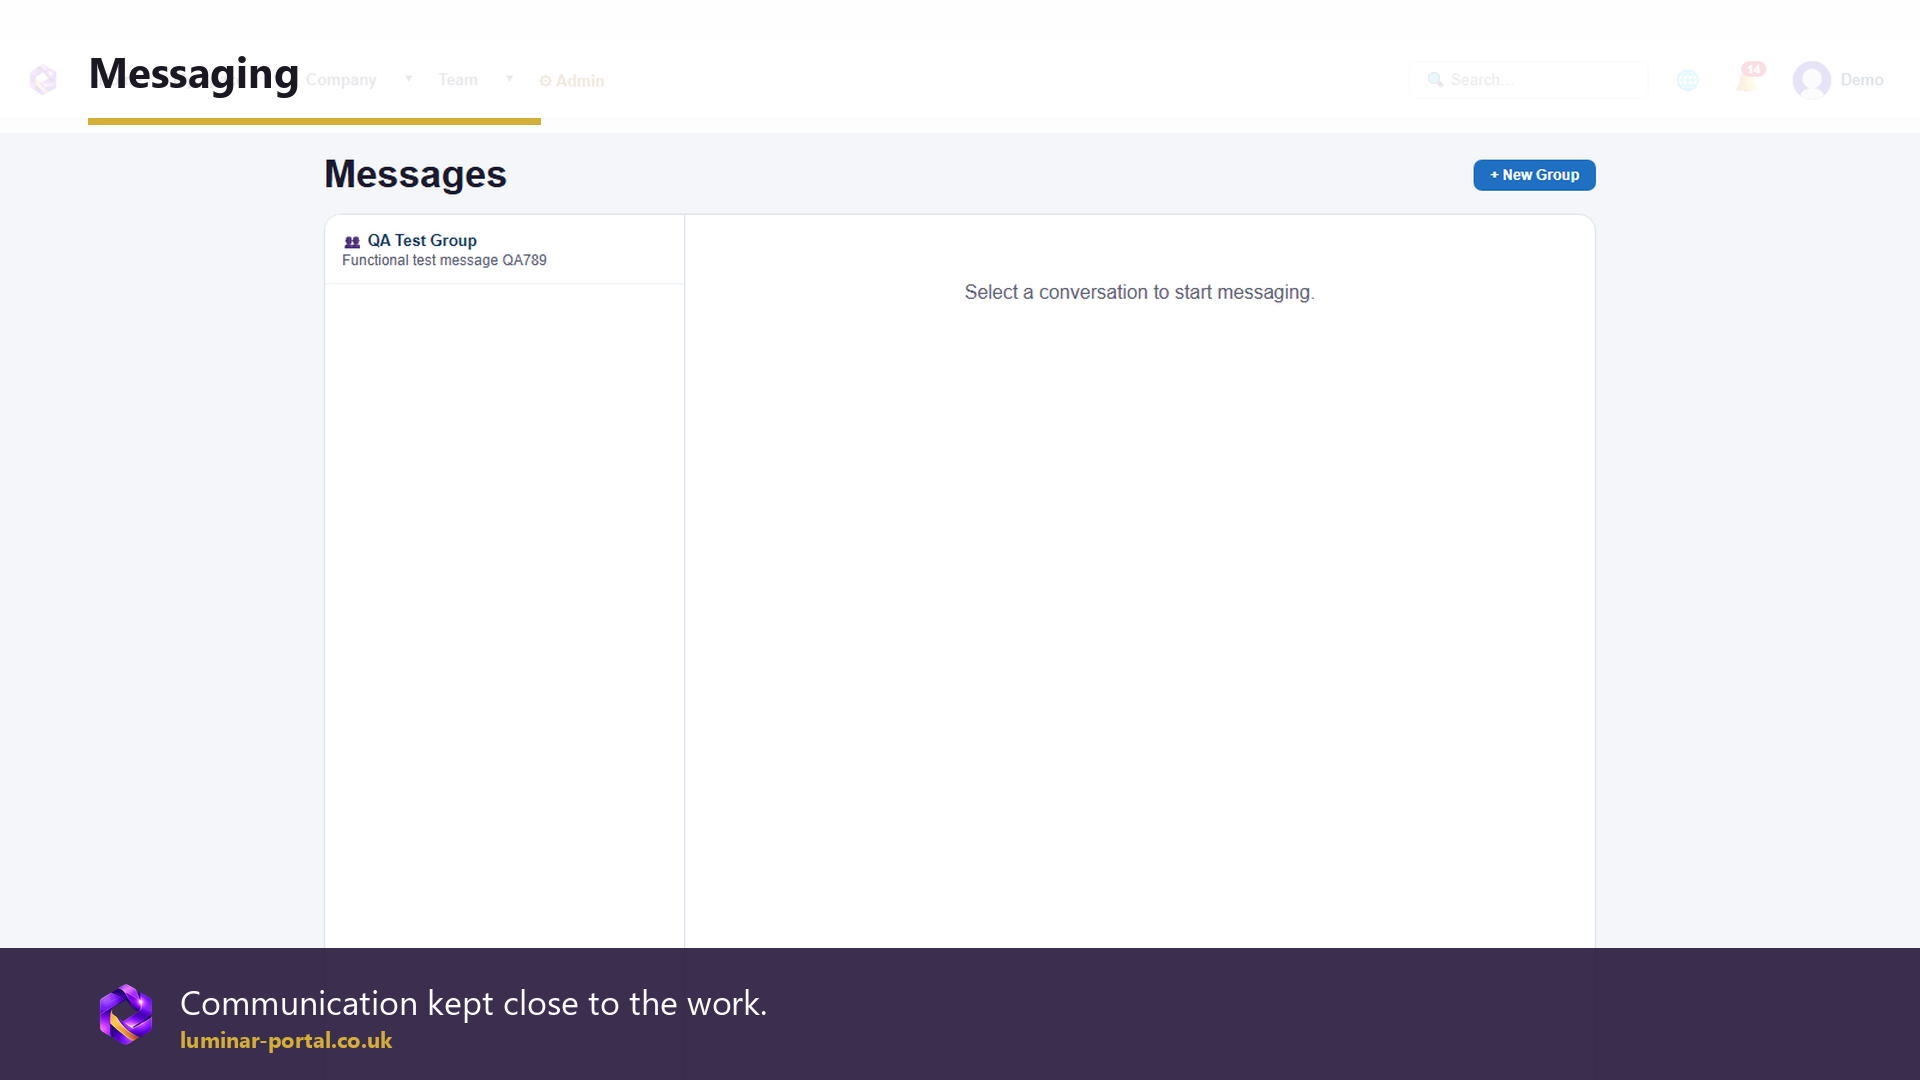
Task: Open the Demo user menu
Action: point(1861,80)
